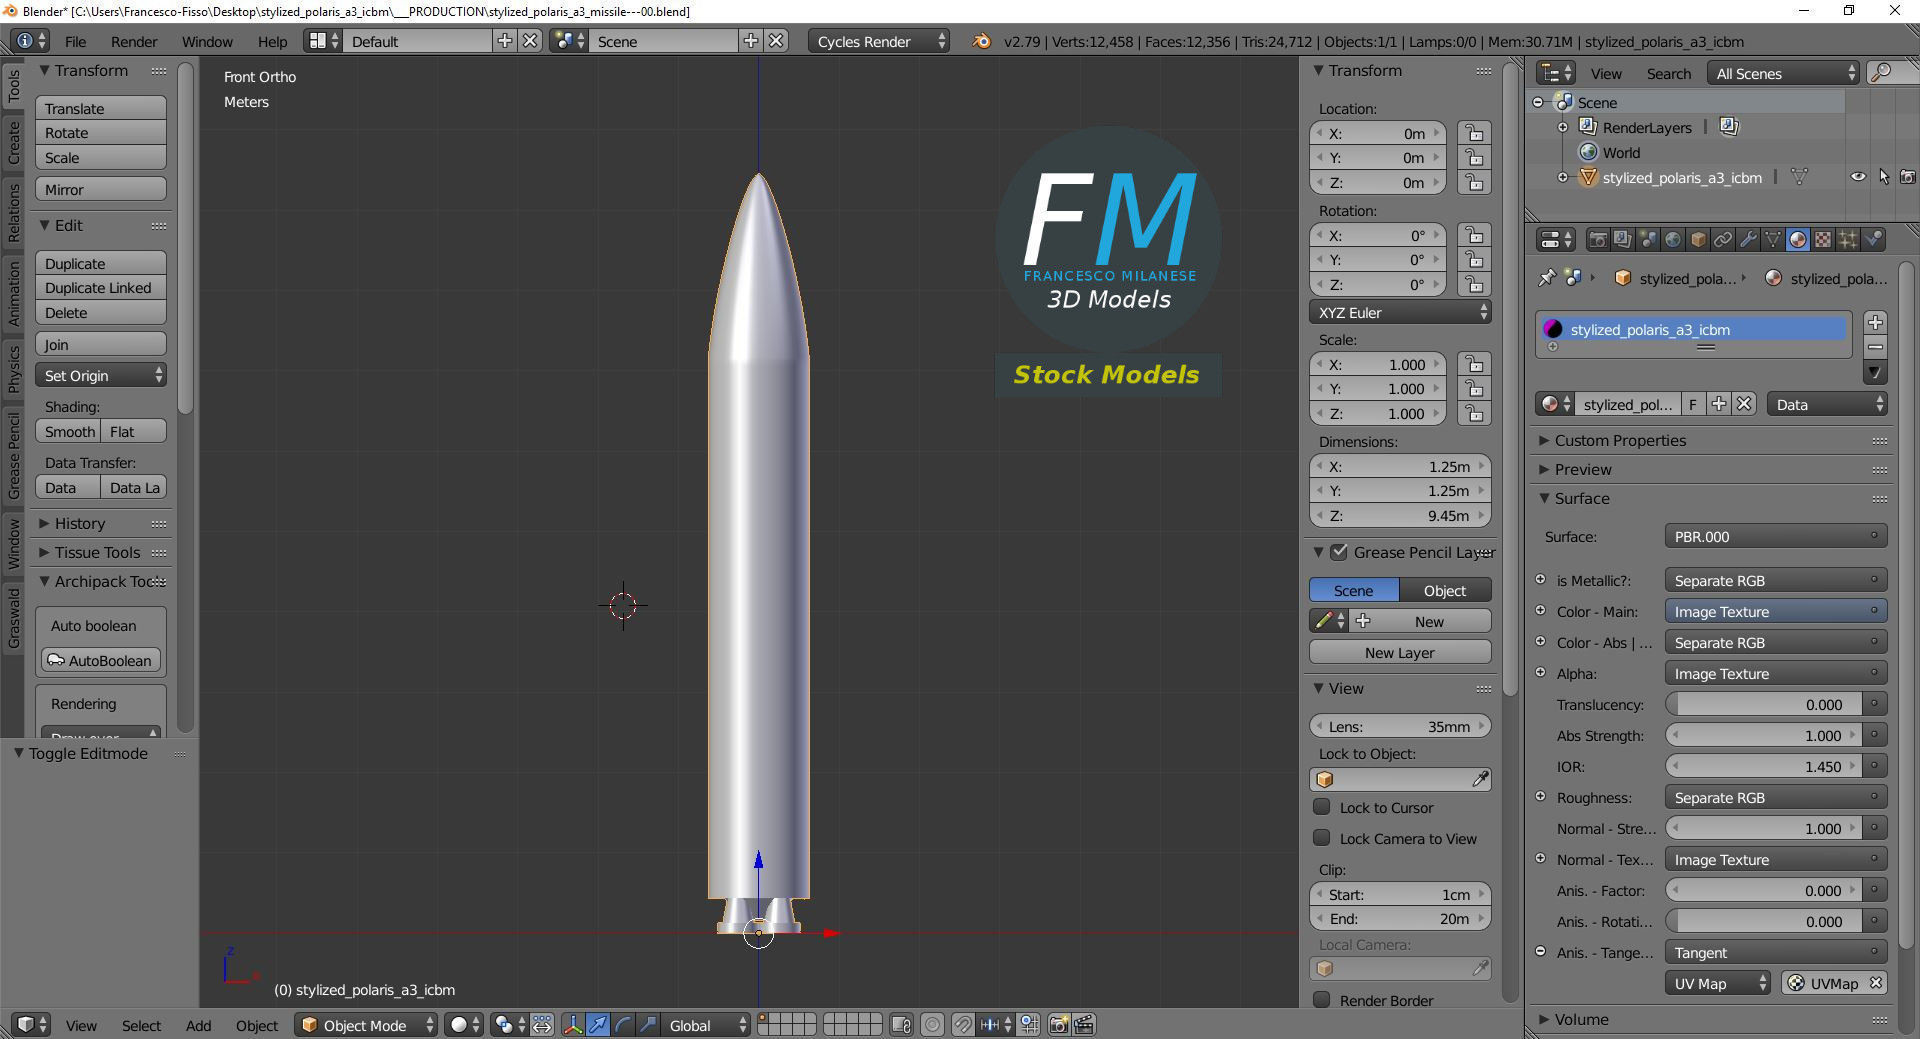Open the 3D view Select menu

[x=141, y=1025]
